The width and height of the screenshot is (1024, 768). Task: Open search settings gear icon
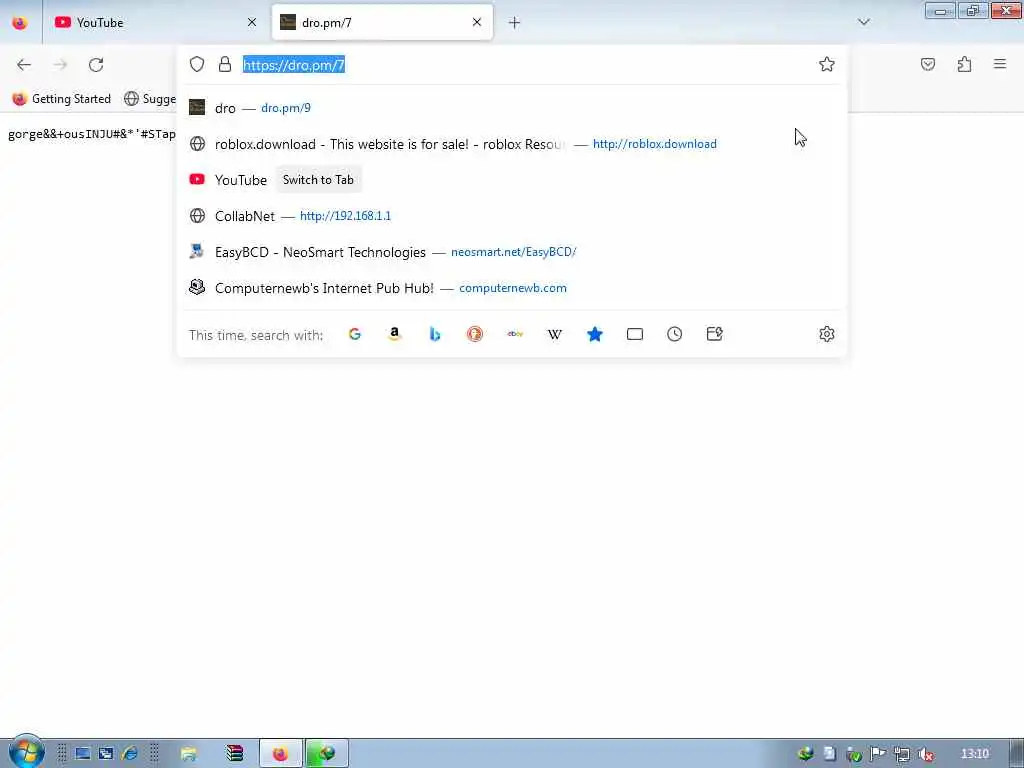point(827,334)
